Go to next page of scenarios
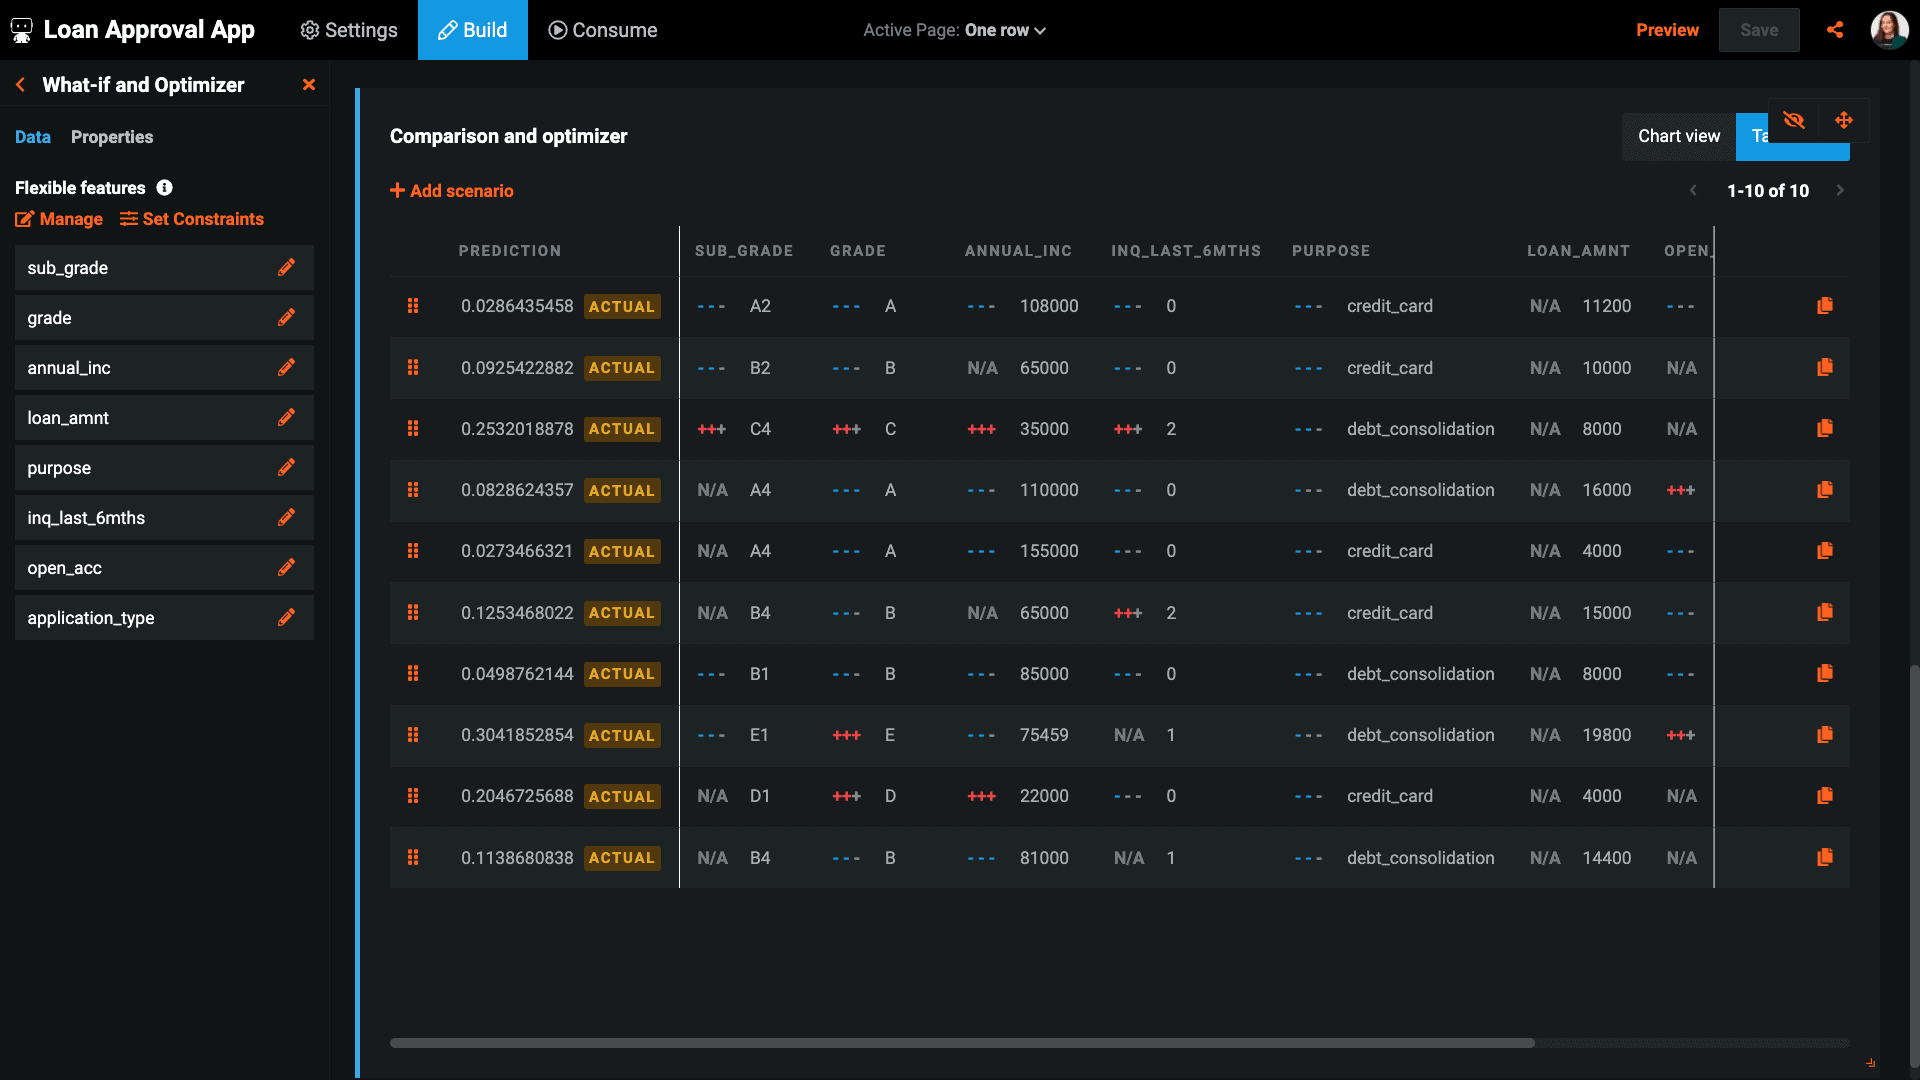Viewport: 1920px width, 1080px height. point(1840,190)
